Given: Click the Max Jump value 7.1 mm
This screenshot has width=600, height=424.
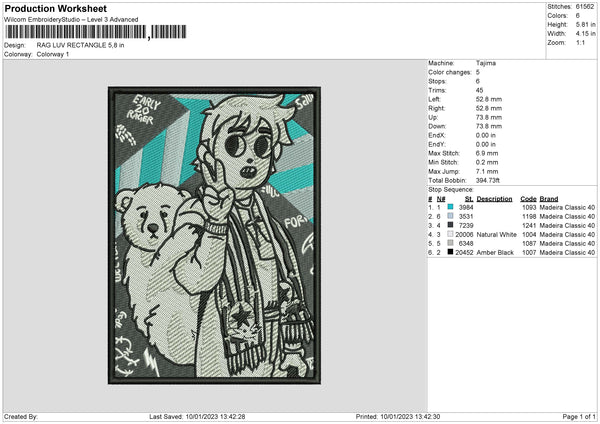Looking at the screenshot, I should pos(487,171).
